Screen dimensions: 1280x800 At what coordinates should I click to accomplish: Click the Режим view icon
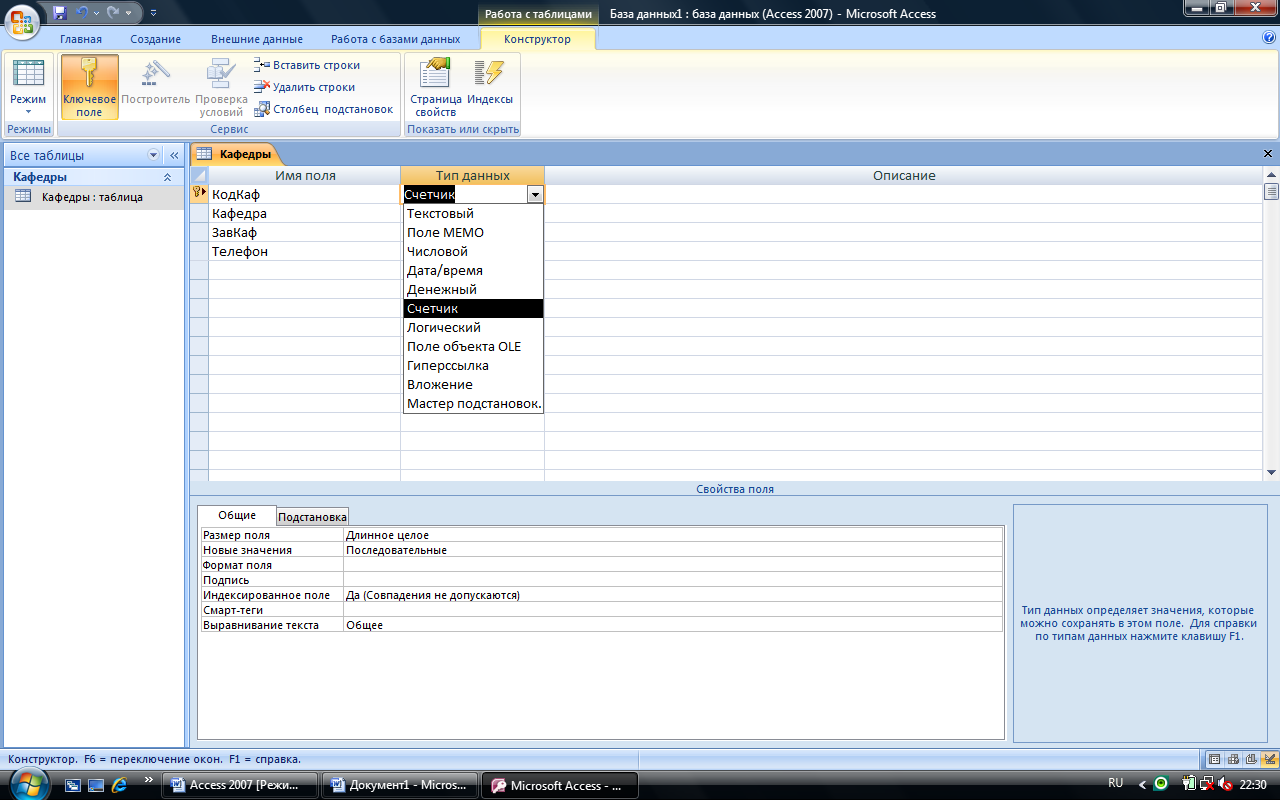tap(28, 75)
